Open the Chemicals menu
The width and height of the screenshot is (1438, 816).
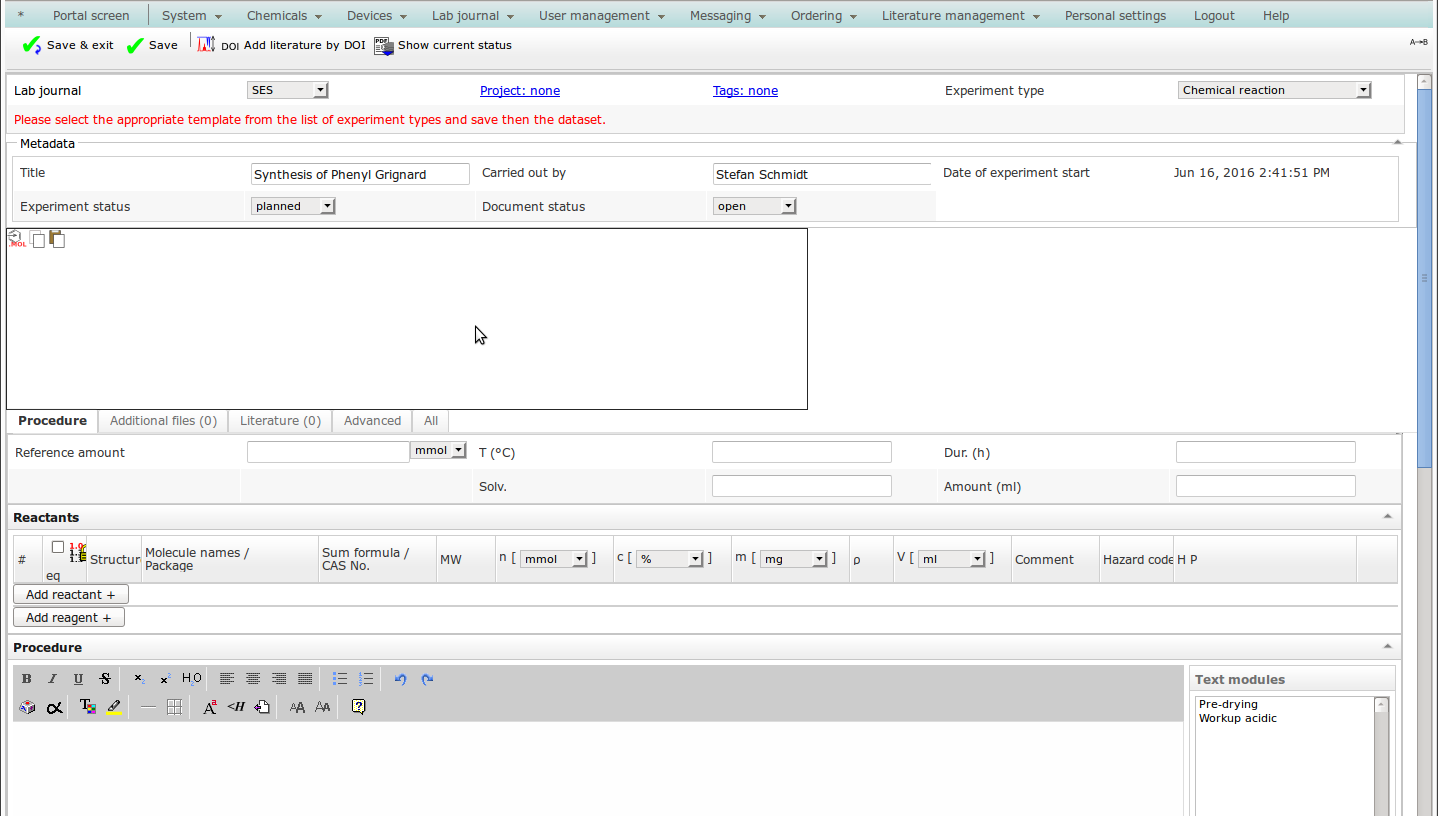(284, 16)
